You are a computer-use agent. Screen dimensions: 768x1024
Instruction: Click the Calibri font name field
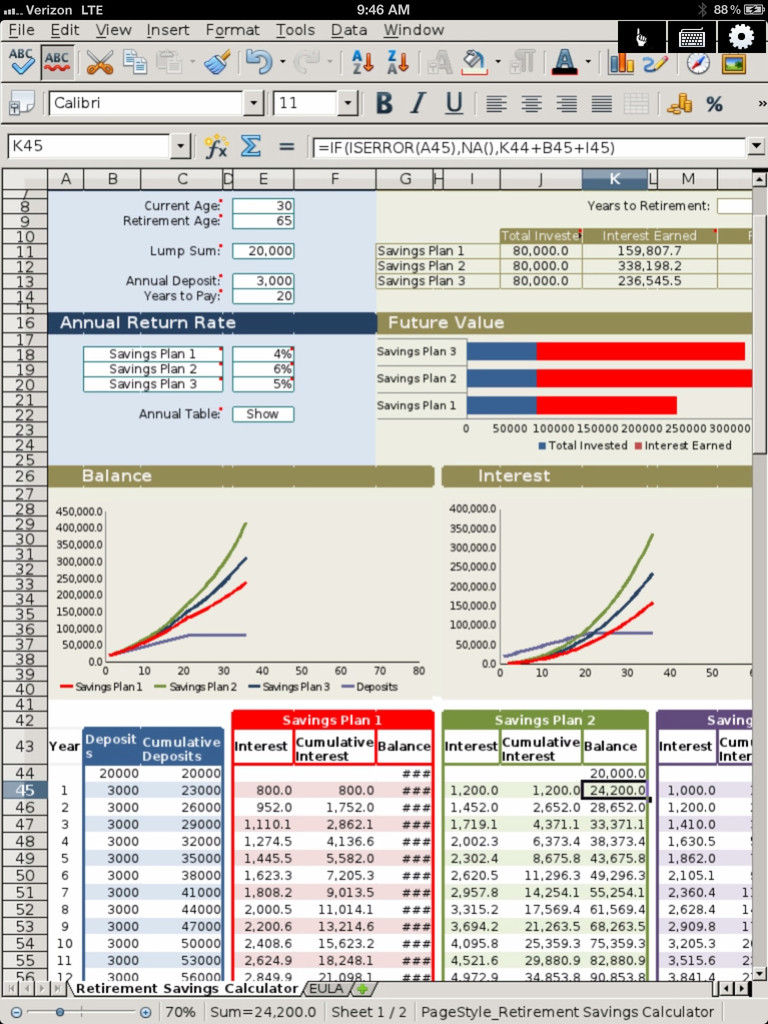pos(146,103)
